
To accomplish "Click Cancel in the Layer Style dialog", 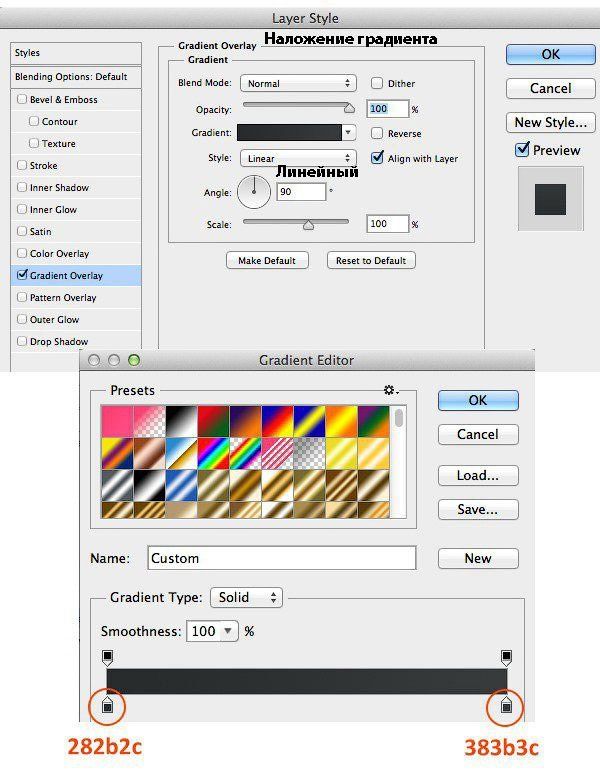I will 550,88.
